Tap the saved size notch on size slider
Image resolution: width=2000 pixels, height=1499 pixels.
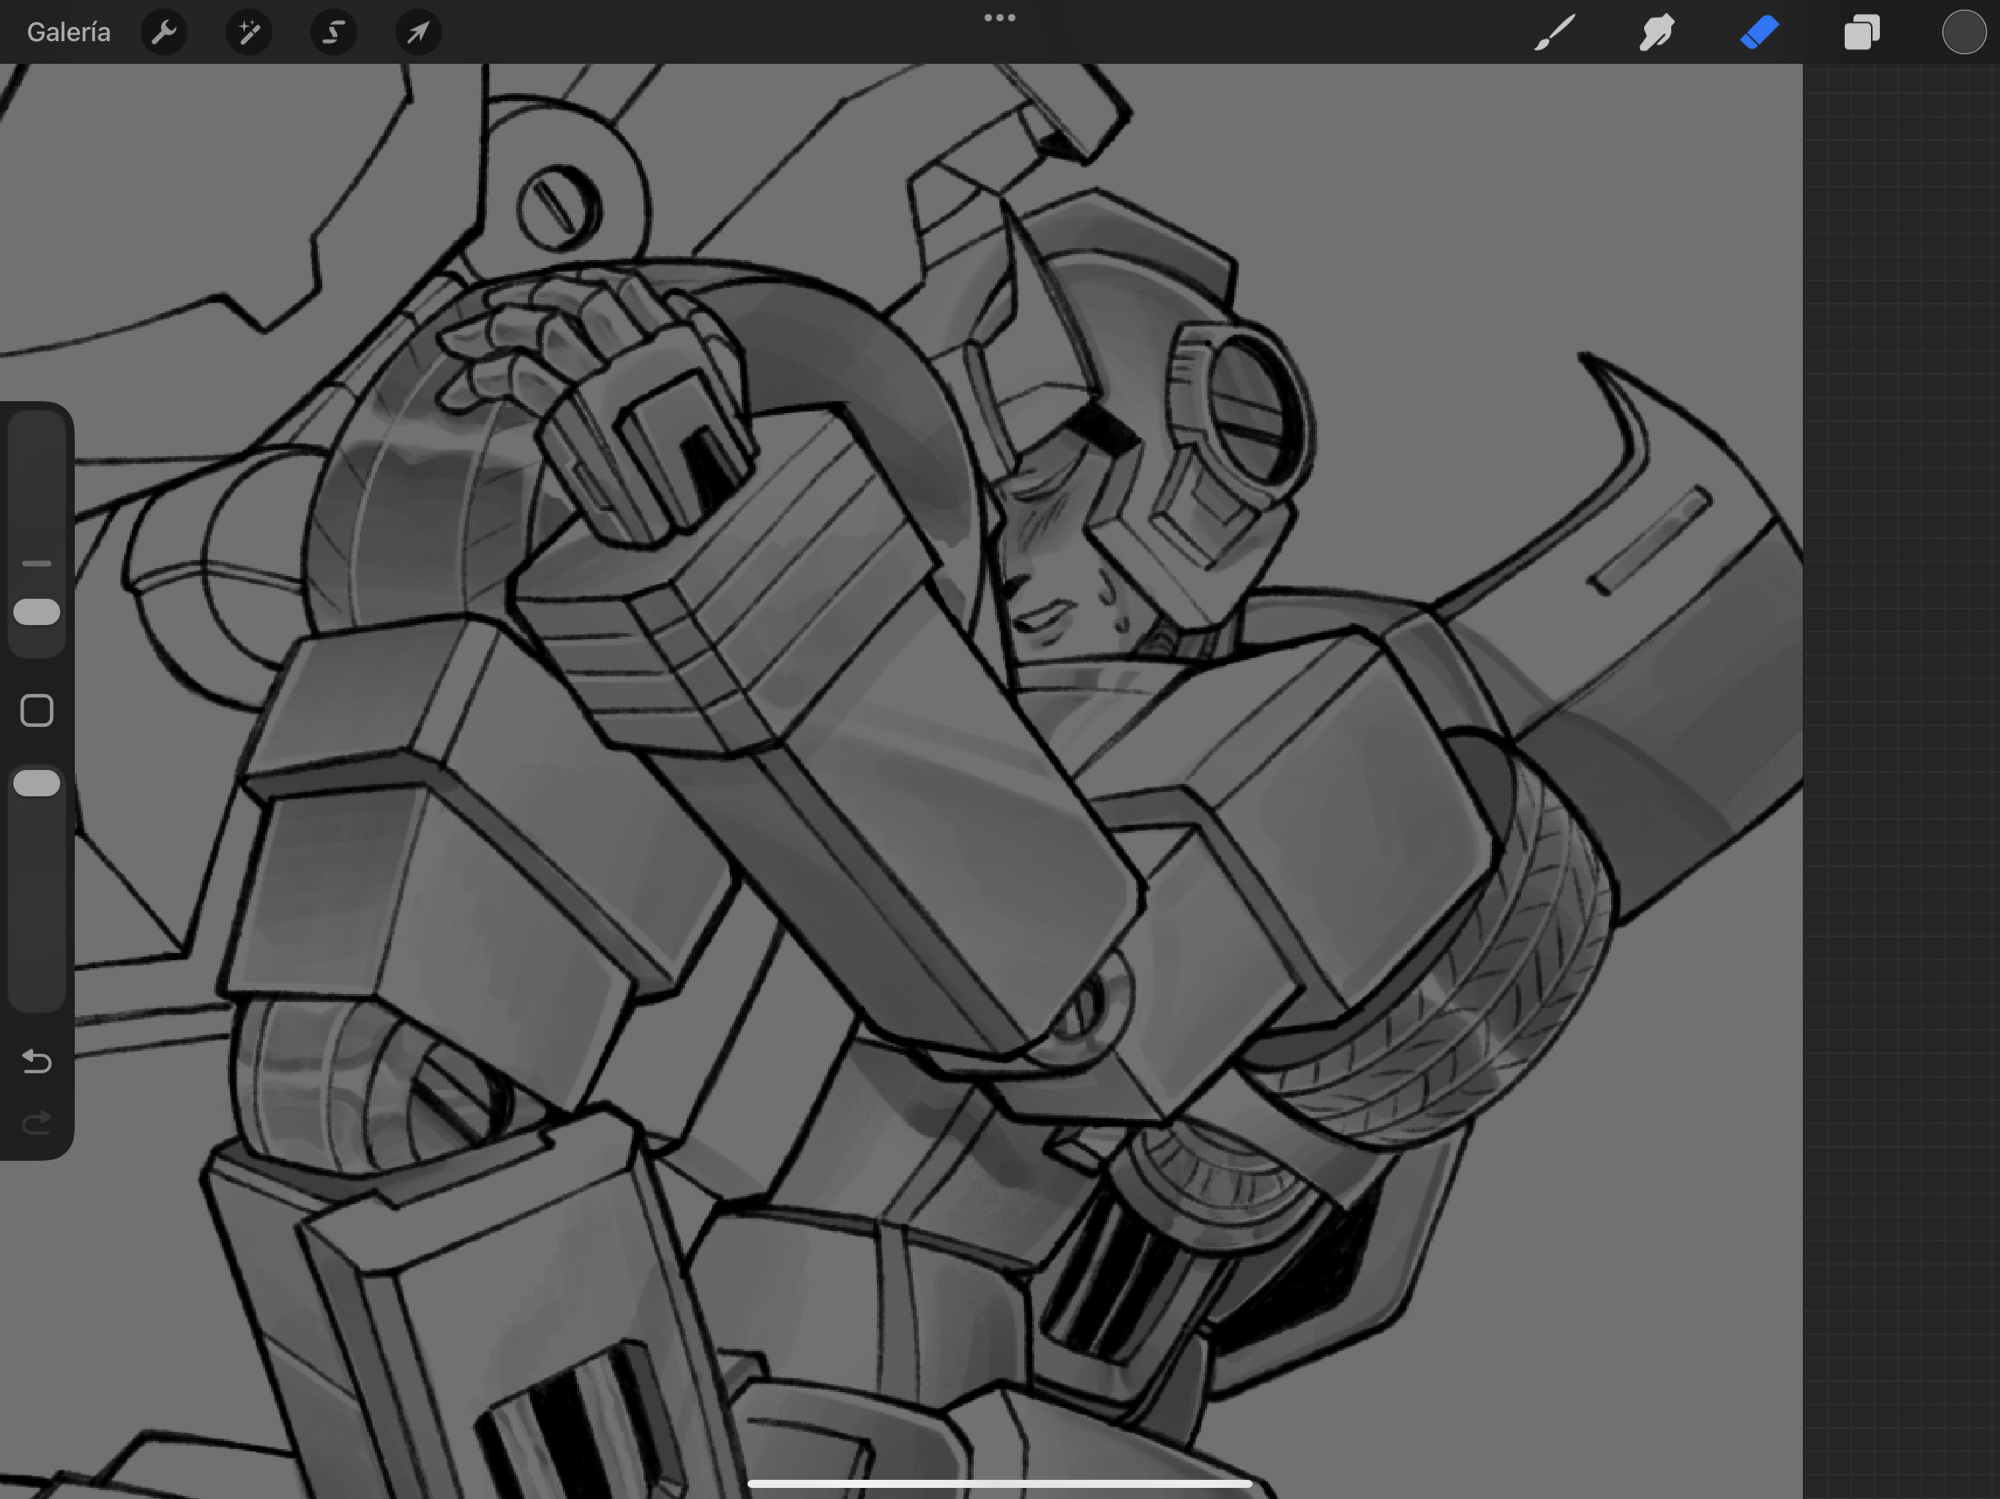click(x=37, y=564)
